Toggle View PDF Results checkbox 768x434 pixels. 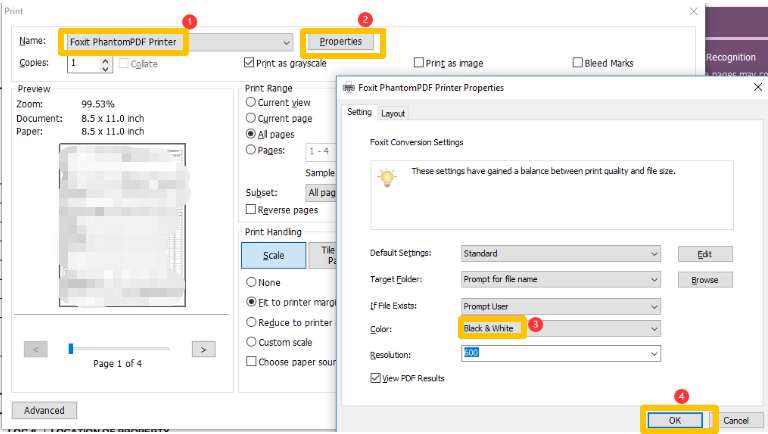coord(376,378)
